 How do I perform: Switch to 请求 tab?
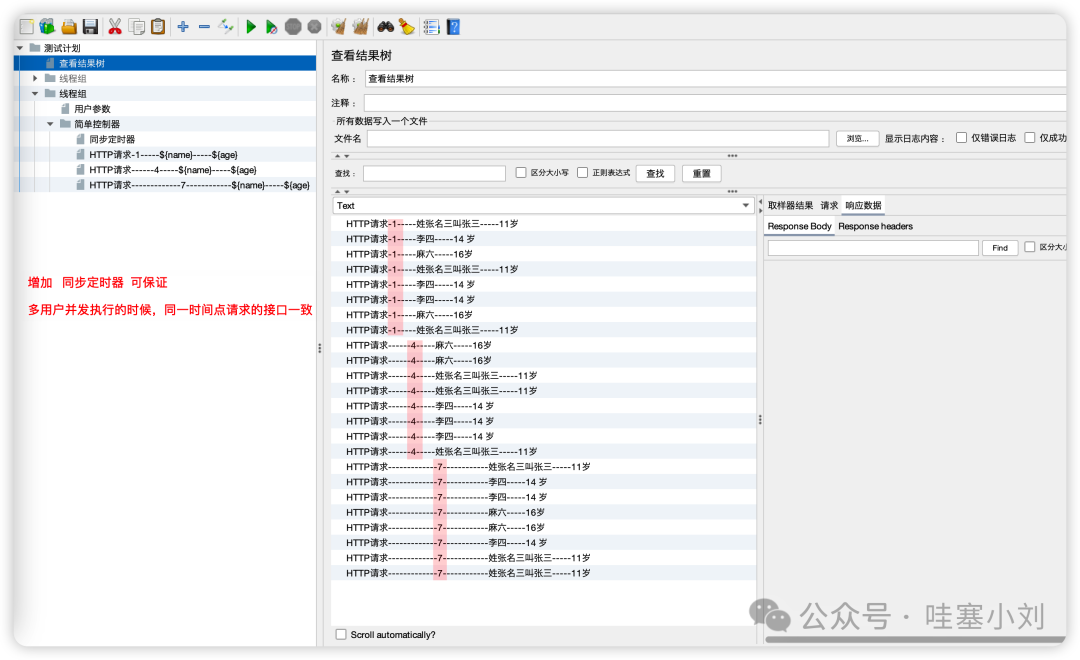coord(829,205)
